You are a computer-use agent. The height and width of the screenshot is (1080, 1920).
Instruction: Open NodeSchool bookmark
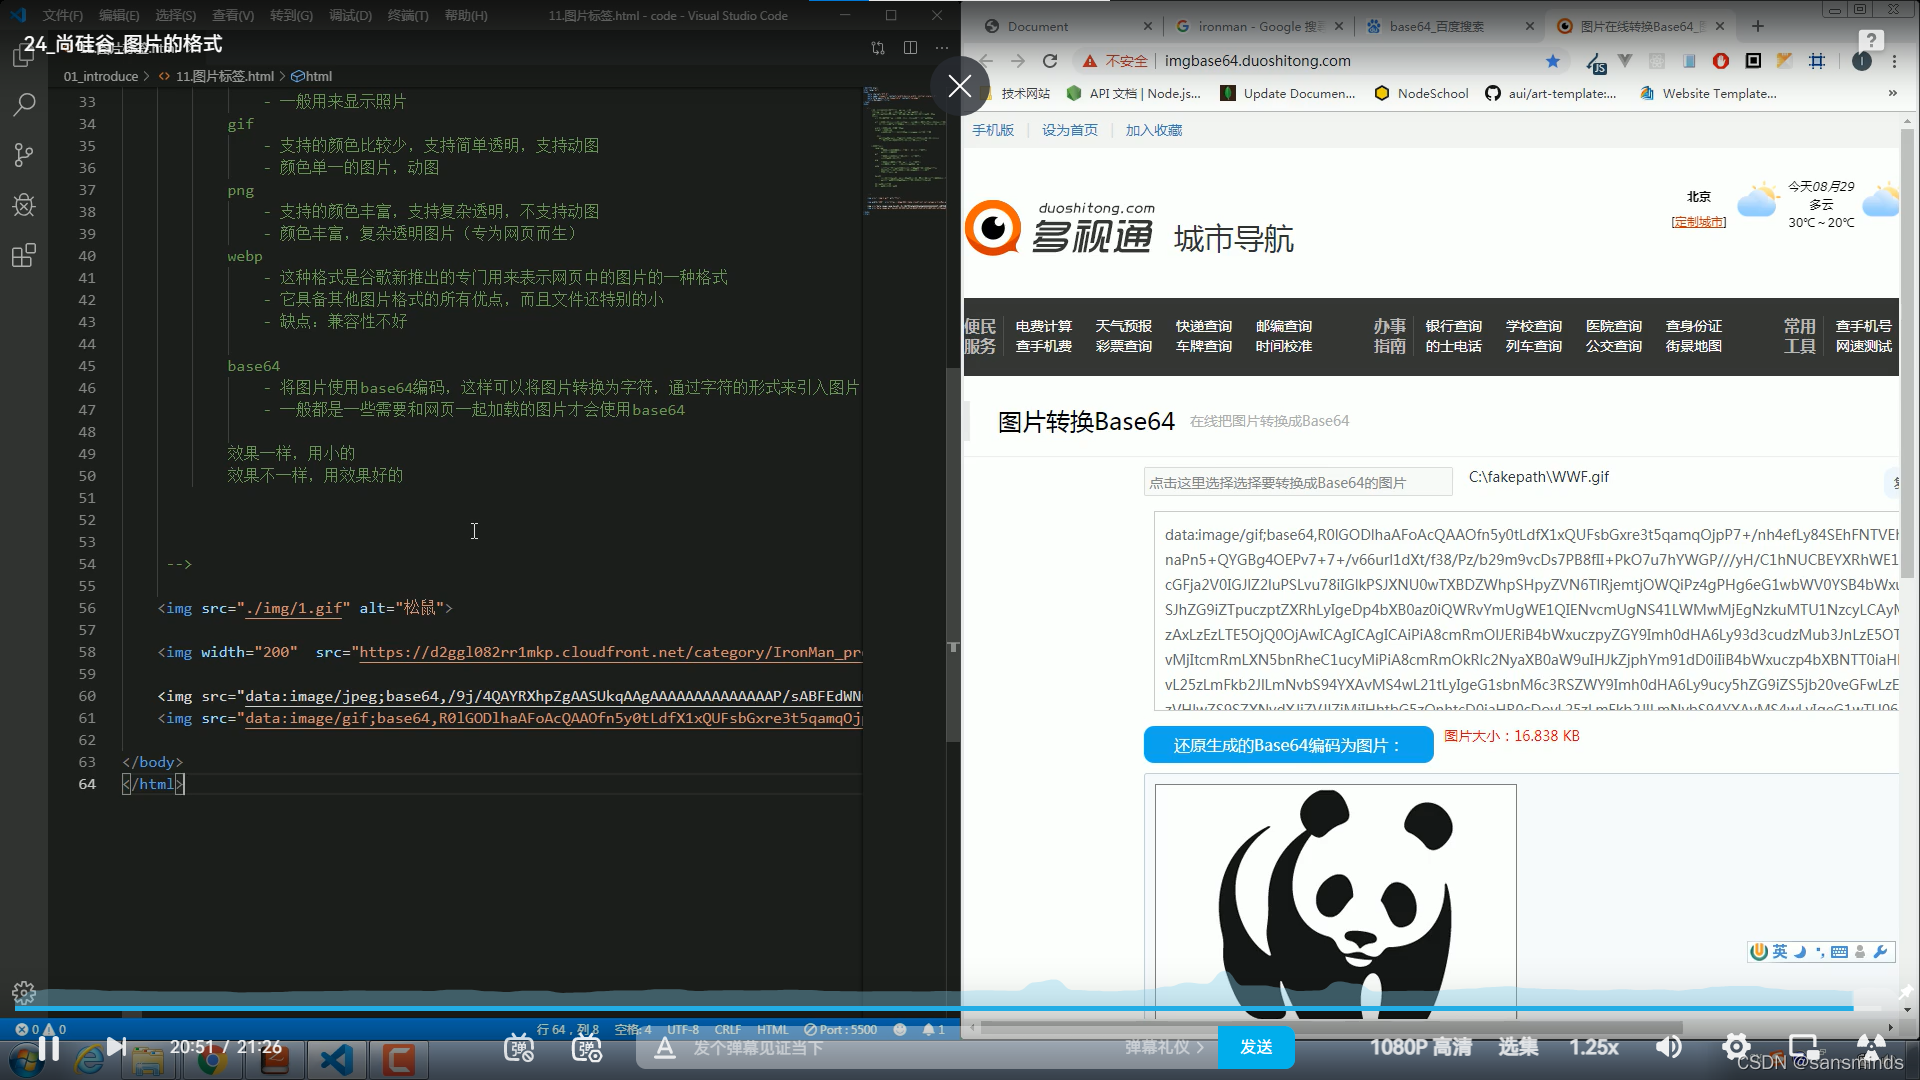1421,93
